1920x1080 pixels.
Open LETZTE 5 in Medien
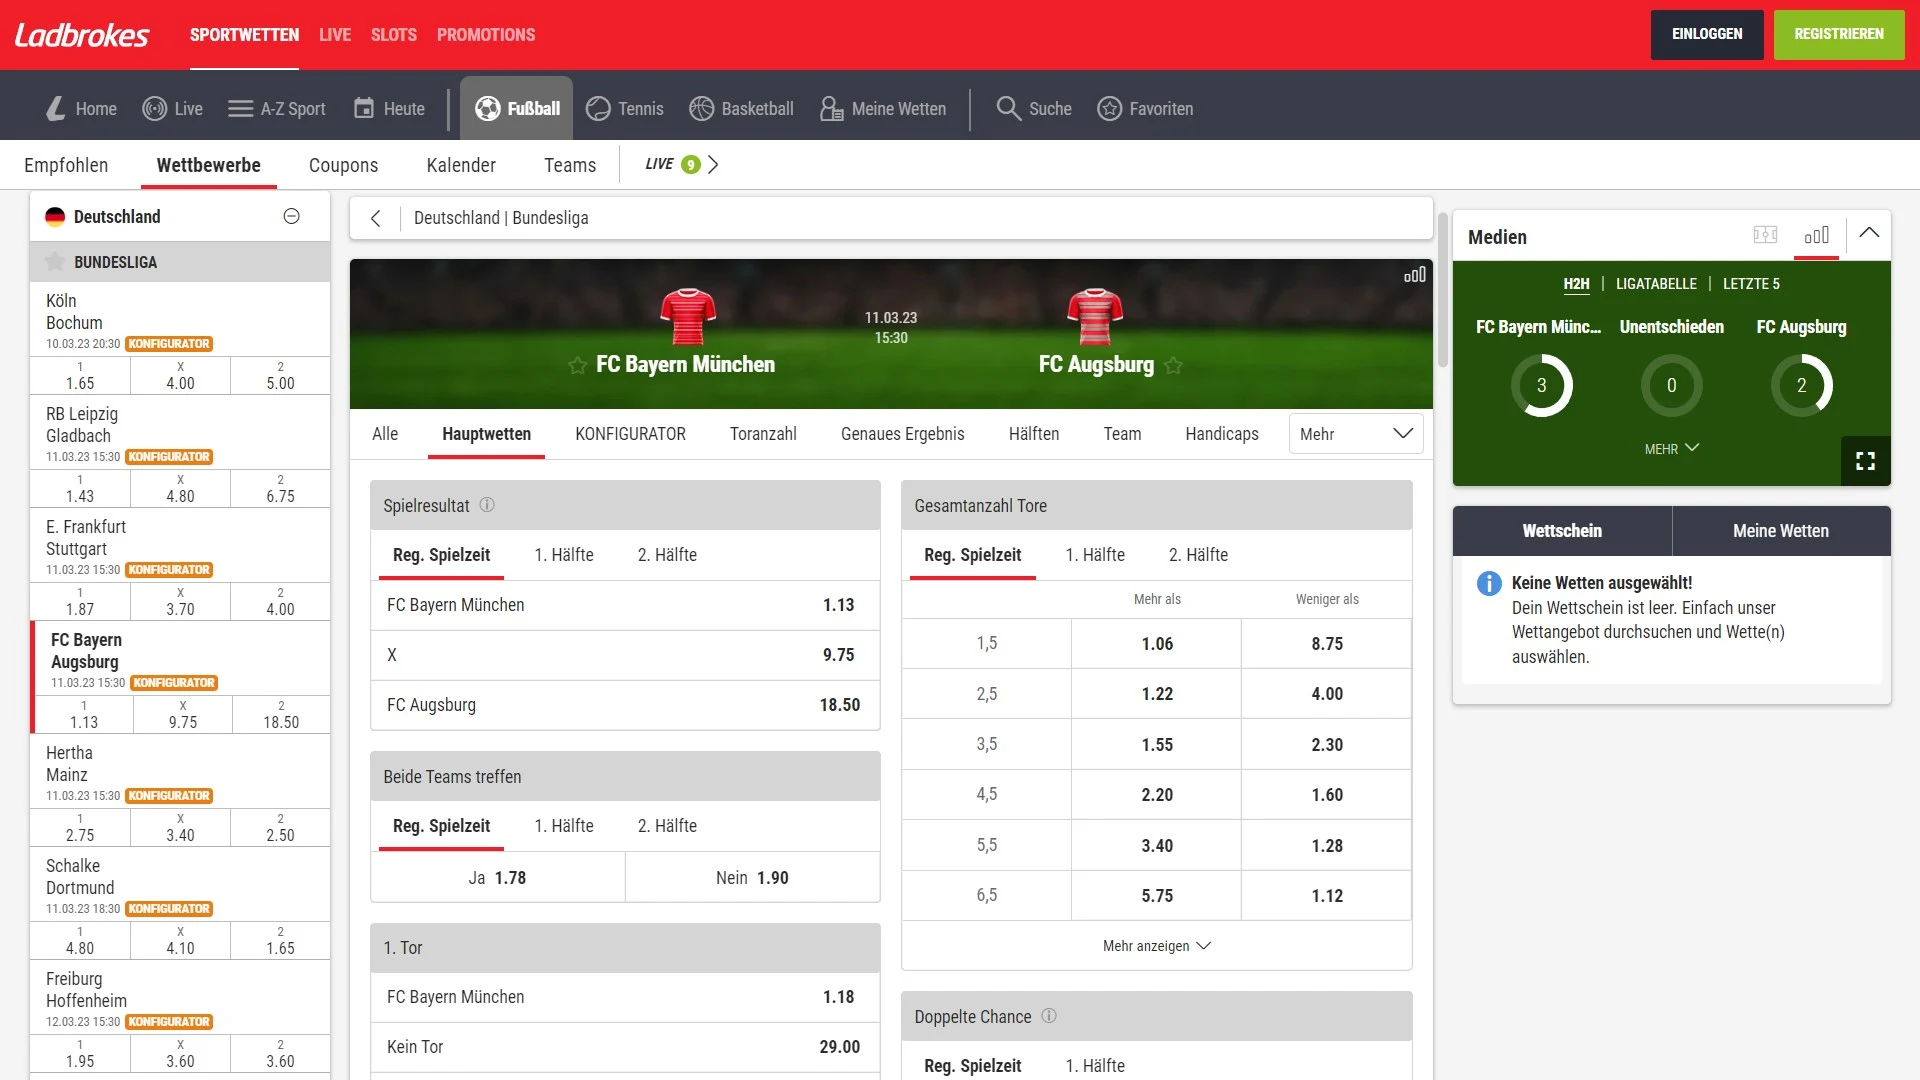click(1751, 284)
